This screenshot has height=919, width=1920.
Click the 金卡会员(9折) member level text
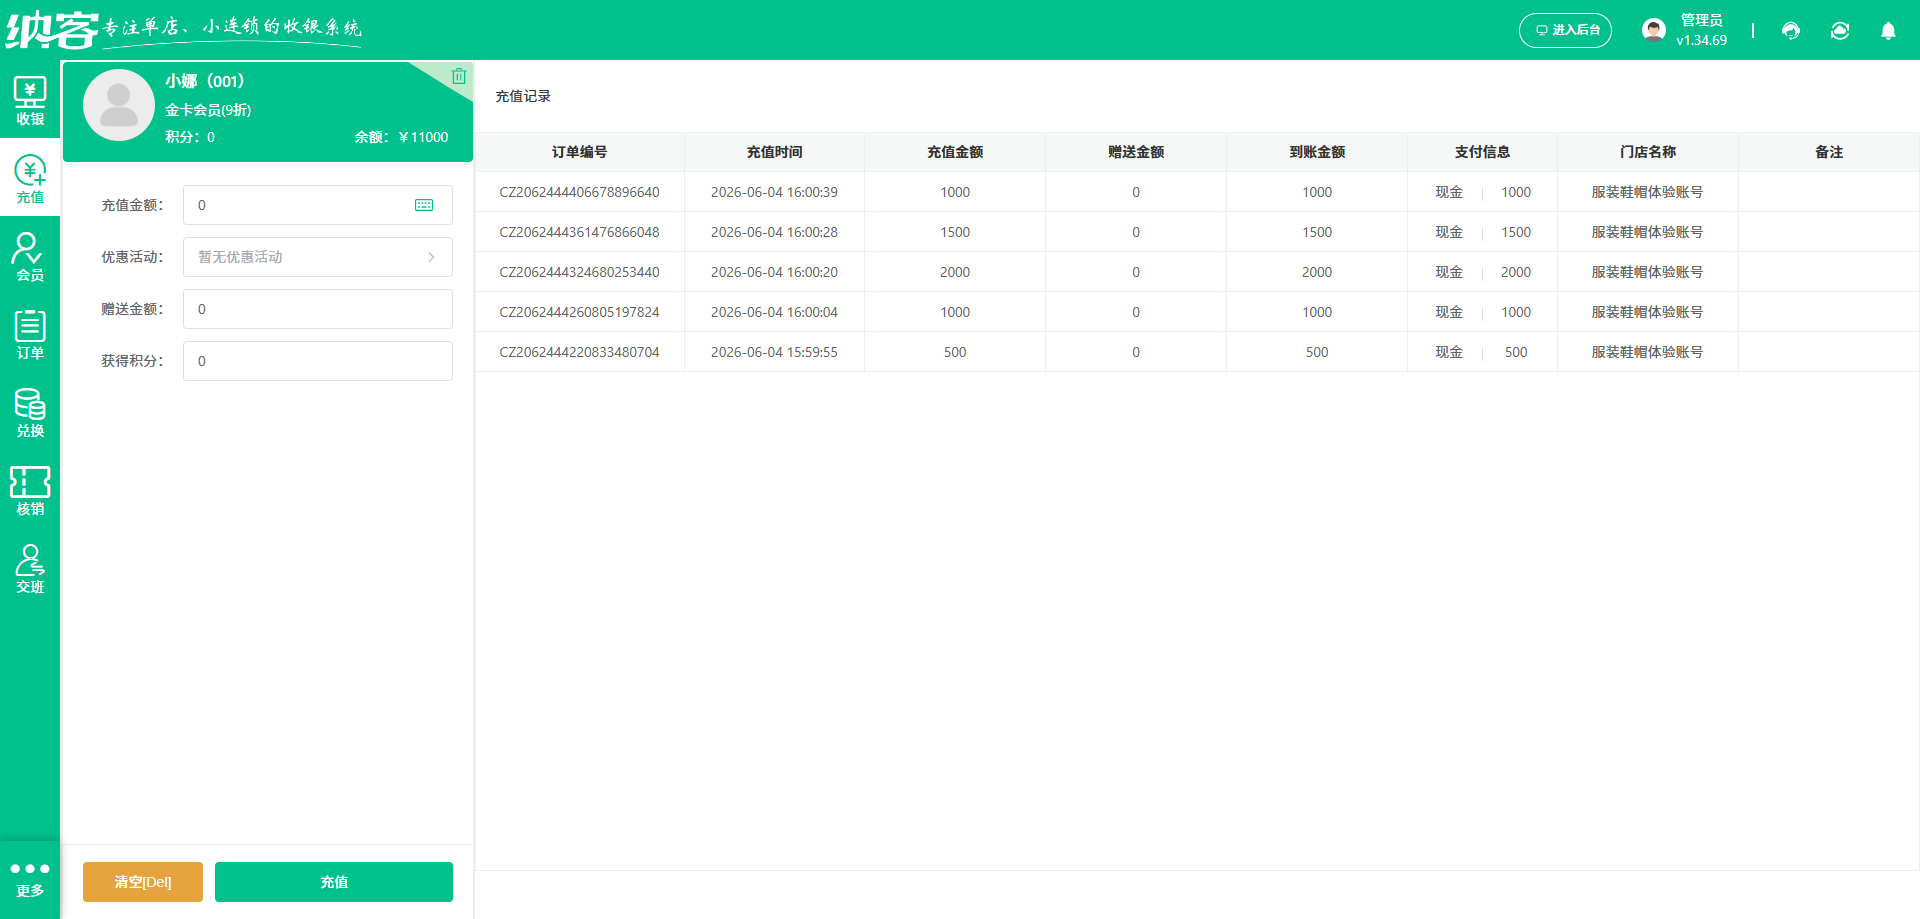[208, 110]
